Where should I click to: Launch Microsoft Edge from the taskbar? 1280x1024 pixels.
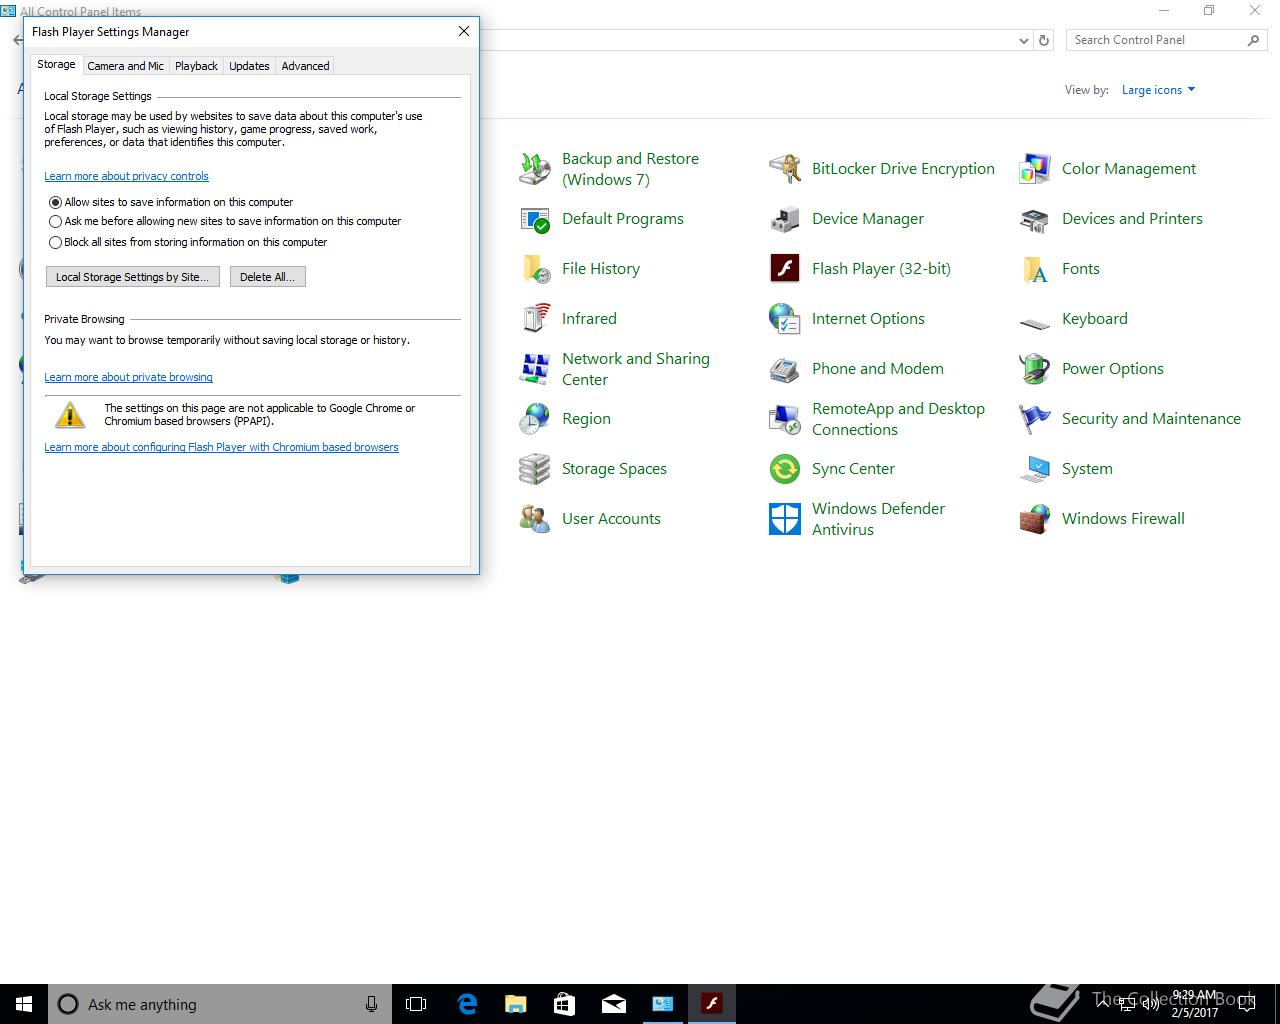point(466,1004)
